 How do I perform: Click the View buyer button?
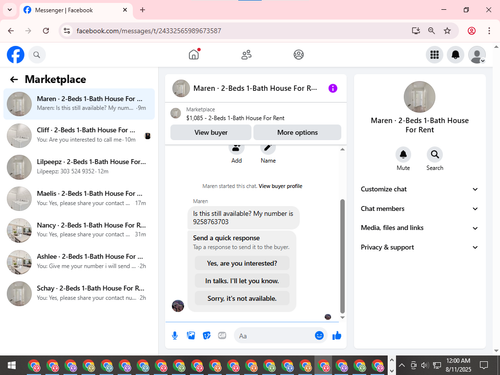coord(211,132)
